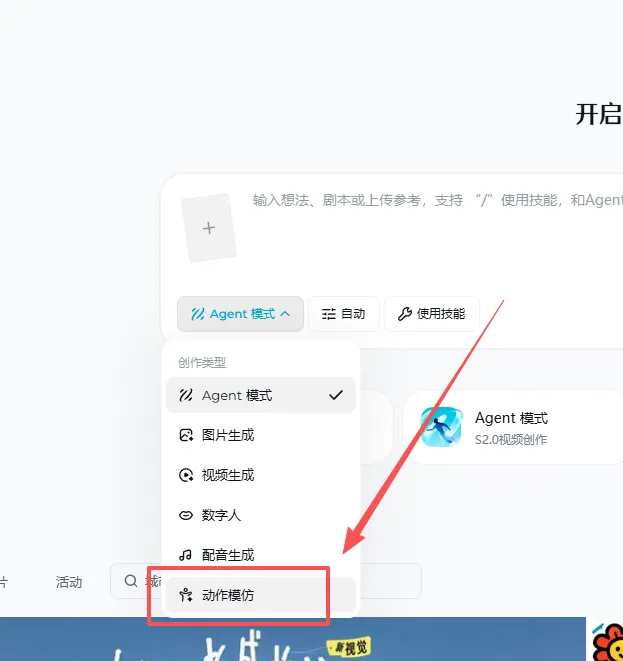The image size is (623, 661).
Task: Click the 数字人 lips icon
Action: click(186, 515)
